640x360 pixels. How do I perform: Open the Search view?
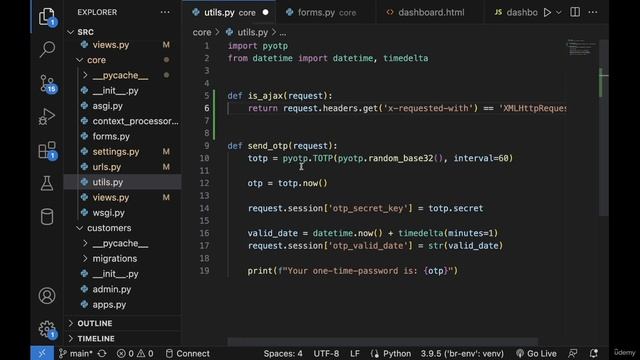pos(47,50)
